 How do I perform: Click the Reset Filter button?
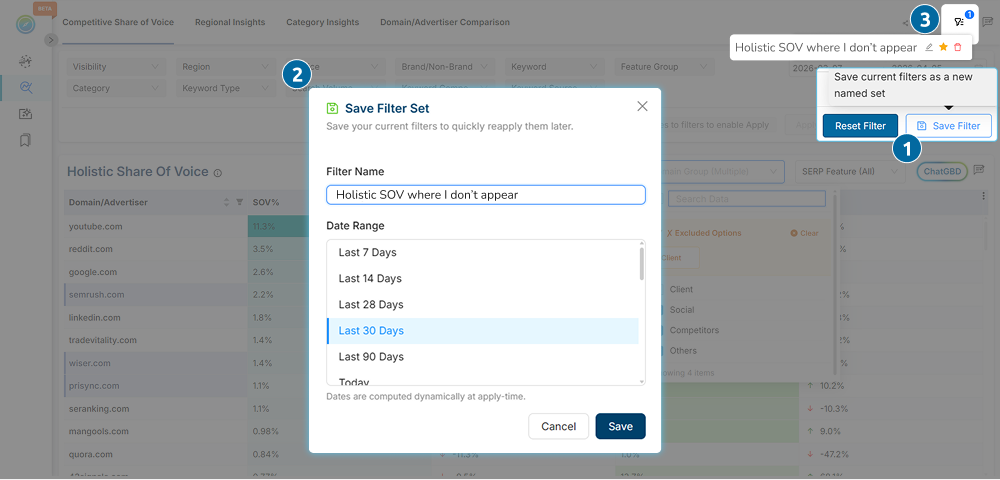[x=860, y=126]
